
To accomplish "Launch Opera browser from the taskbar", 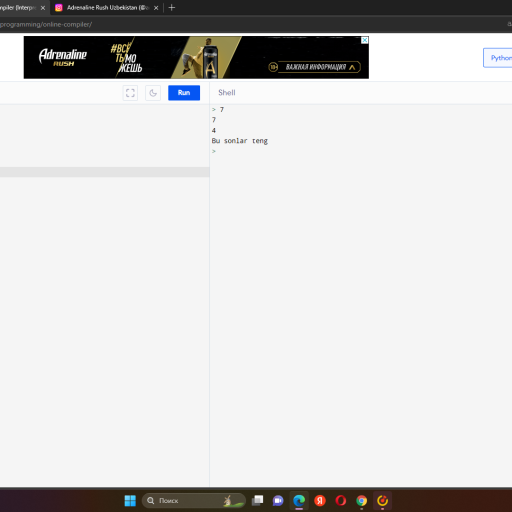I will coord(341,500).
